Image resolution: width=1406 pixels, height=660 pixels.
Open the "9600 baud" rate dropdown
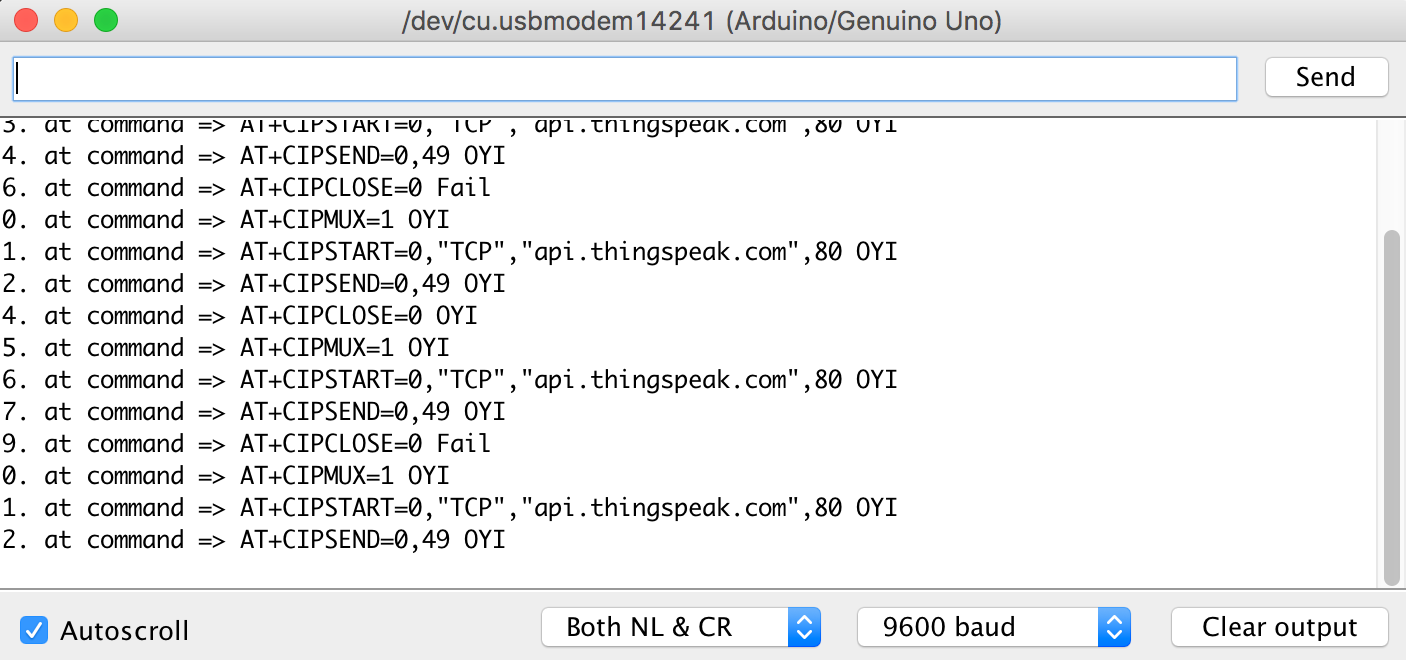click(x=975, y=627)
